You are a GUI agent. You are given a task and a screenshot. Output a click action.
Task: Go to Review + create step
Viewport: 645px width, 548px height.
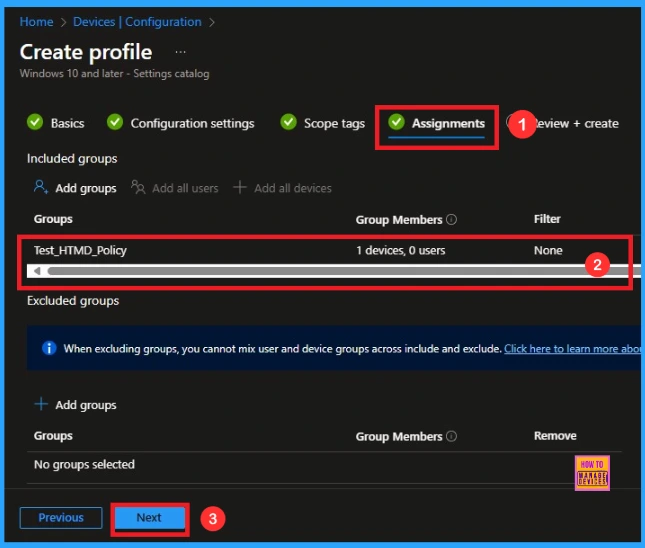[x=576, y=123]
